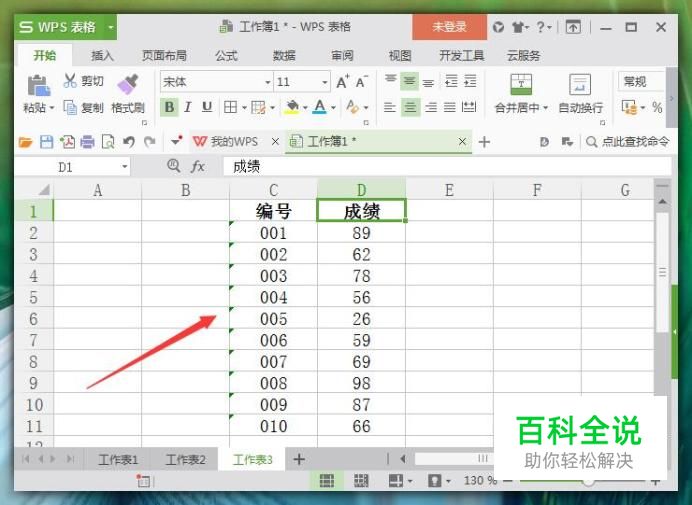Add new document tab with plus

coord(484,142)
